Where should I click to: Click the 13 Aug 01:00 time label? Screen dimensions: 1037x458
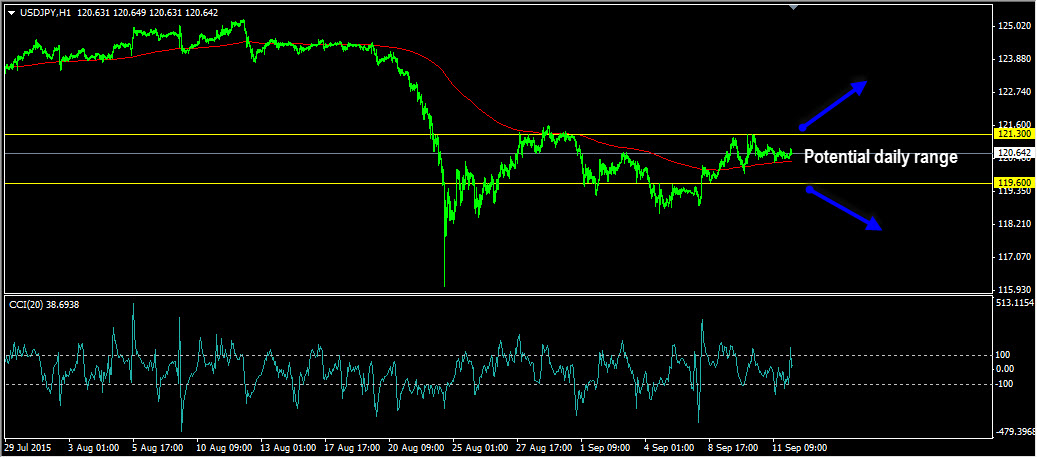pyautogui.click(x=288, y=447)
